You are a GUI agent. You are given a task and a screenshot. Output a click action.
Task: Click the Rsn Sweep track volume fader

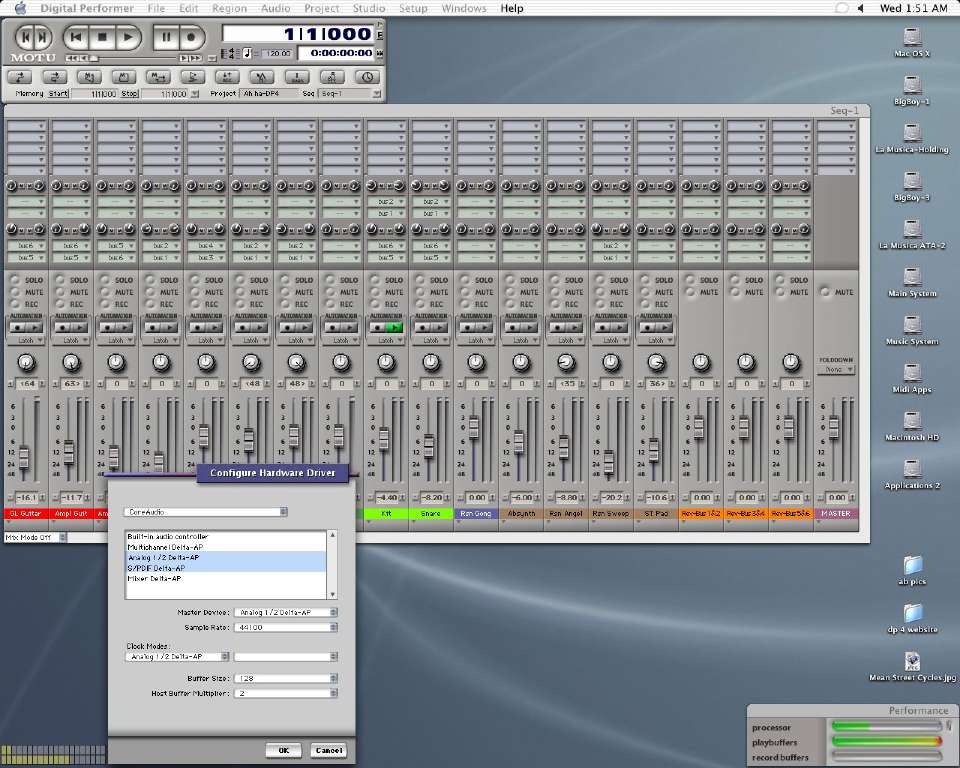coord(609,461)
